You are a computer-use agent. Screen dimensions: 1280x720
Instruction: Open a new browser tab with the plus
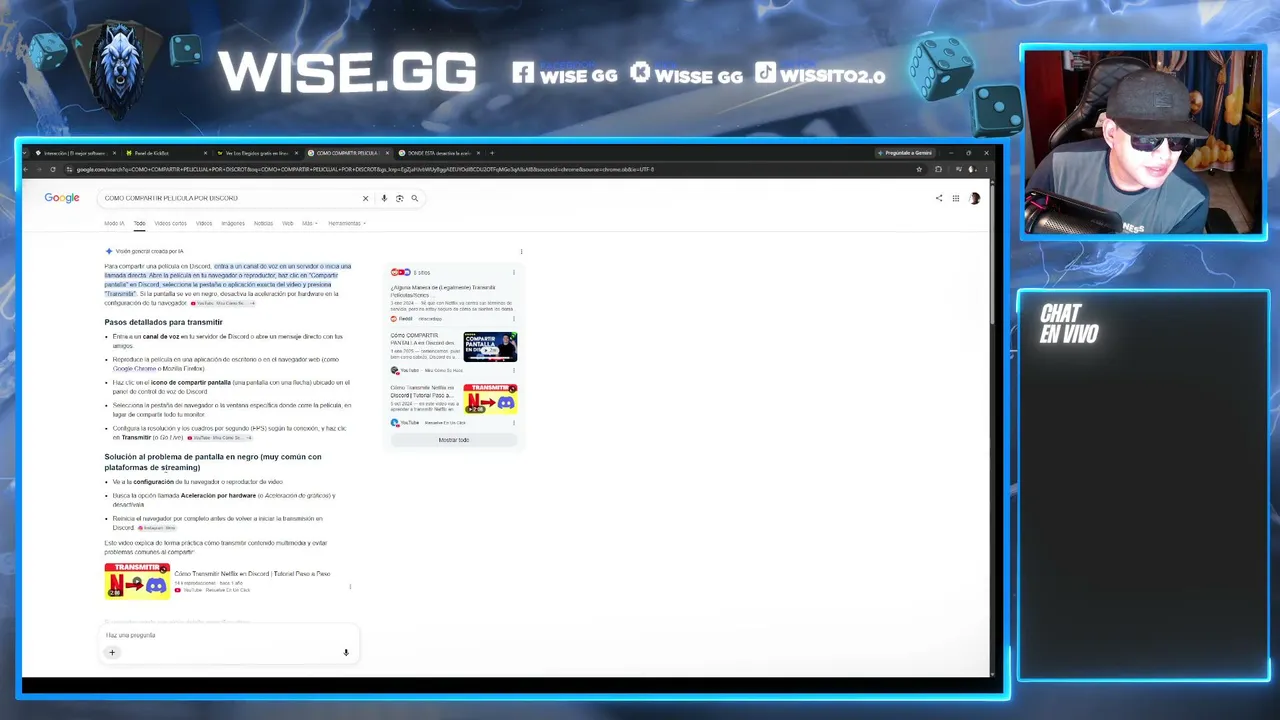coord(491,153)
